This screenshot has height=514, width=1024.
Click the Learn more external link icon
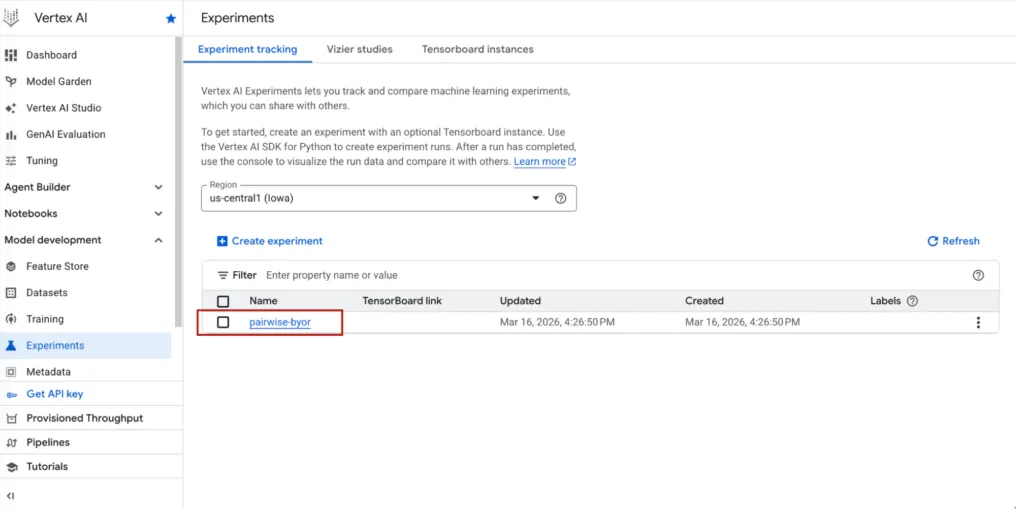point(572,161)
